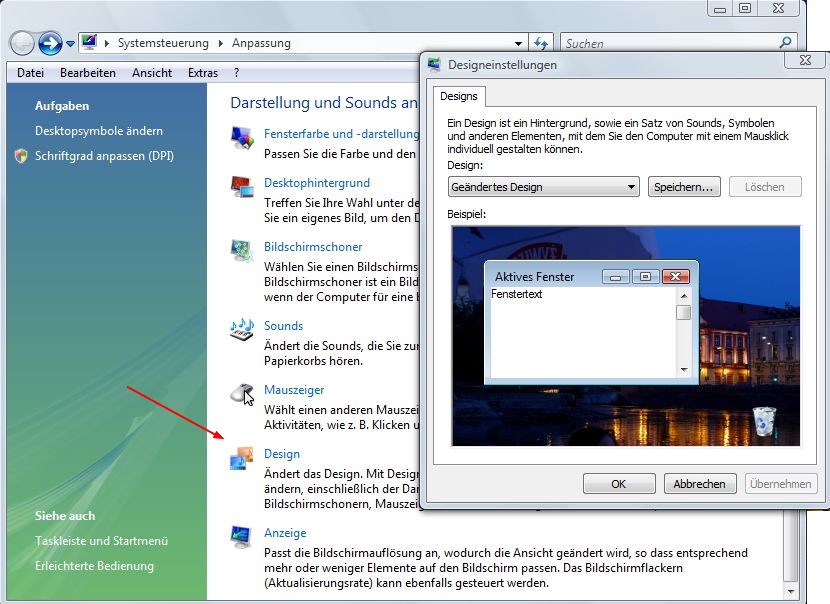This screenshot has height=604, width=830.
Task: Open the Desktophintergrund link
Action: (x=317, y=183)
